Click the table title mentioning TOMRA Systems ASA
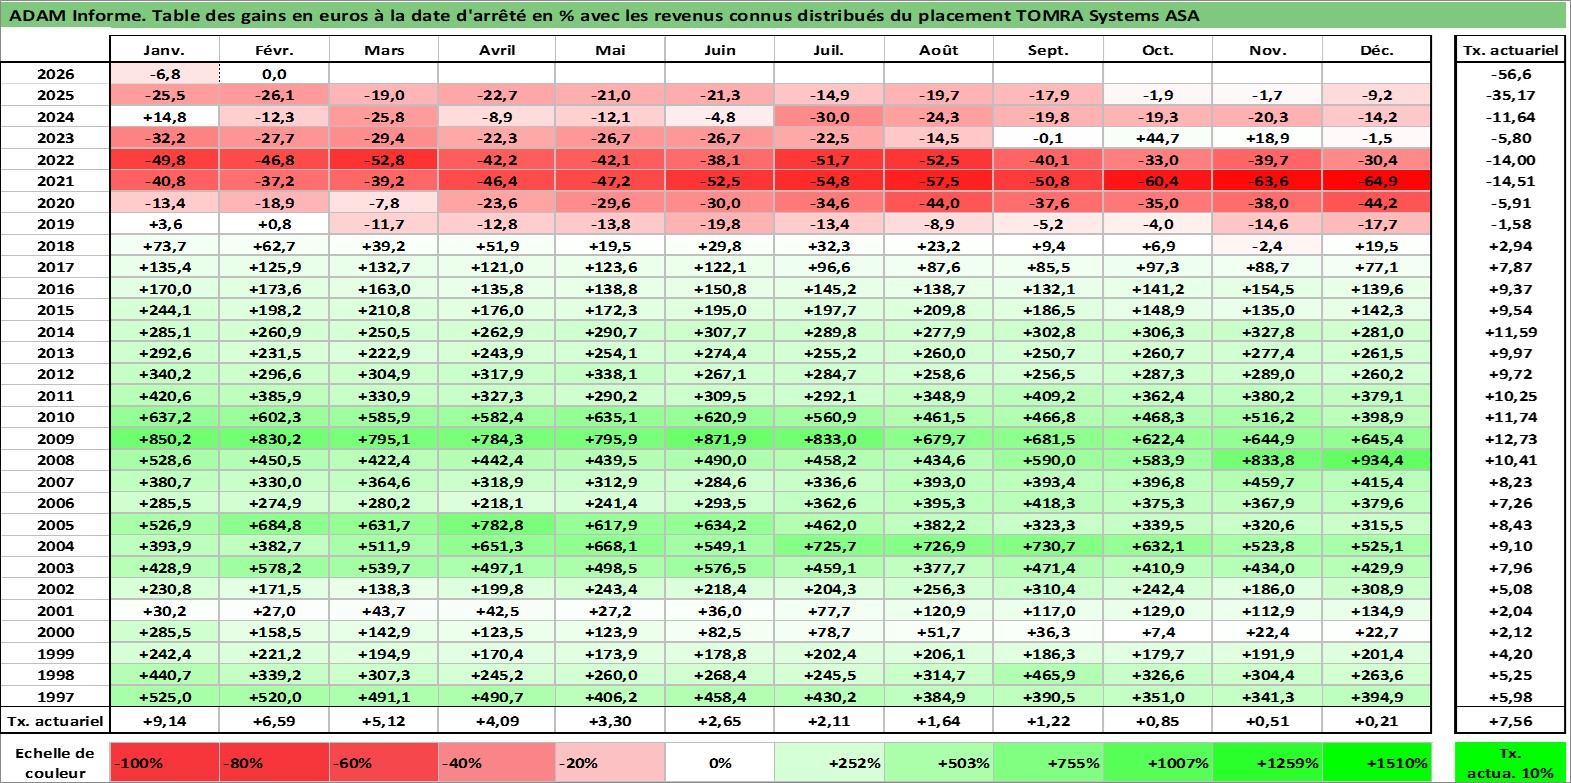This screenshot has height=783, width=1571. pos(604,15)
